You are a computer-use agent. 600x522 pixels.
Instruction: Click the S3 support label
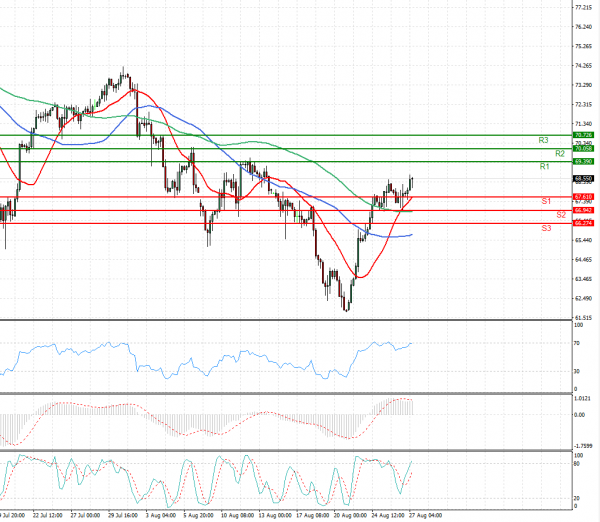tap(546, 228)
